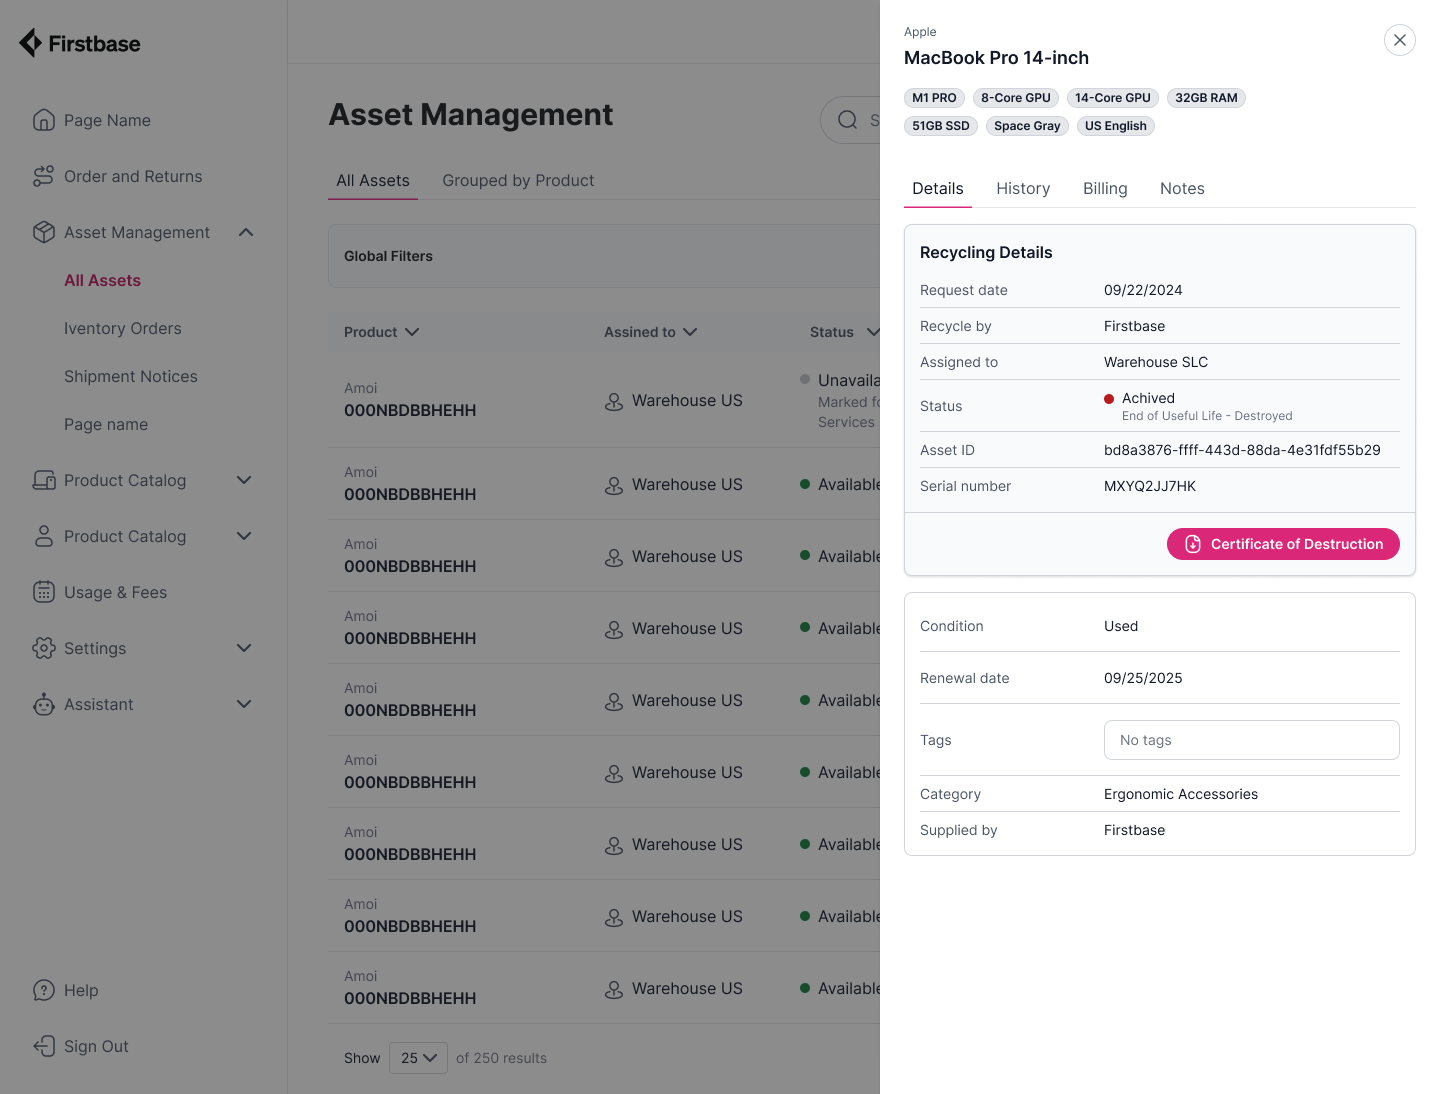This screenshot has width=1440, height=1094.
Task: Click the Help link
Action: (81, 990)
